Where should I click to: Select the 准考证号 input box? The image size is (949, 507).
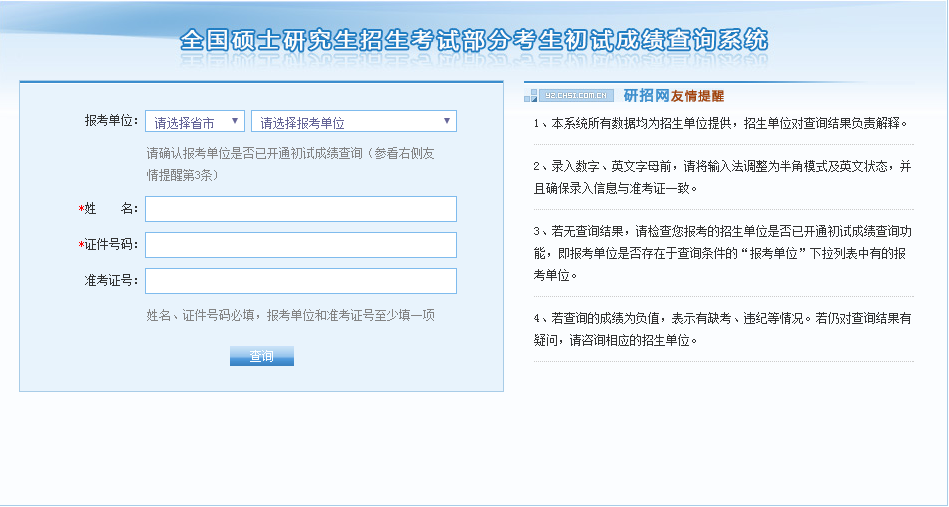(300, 281)
